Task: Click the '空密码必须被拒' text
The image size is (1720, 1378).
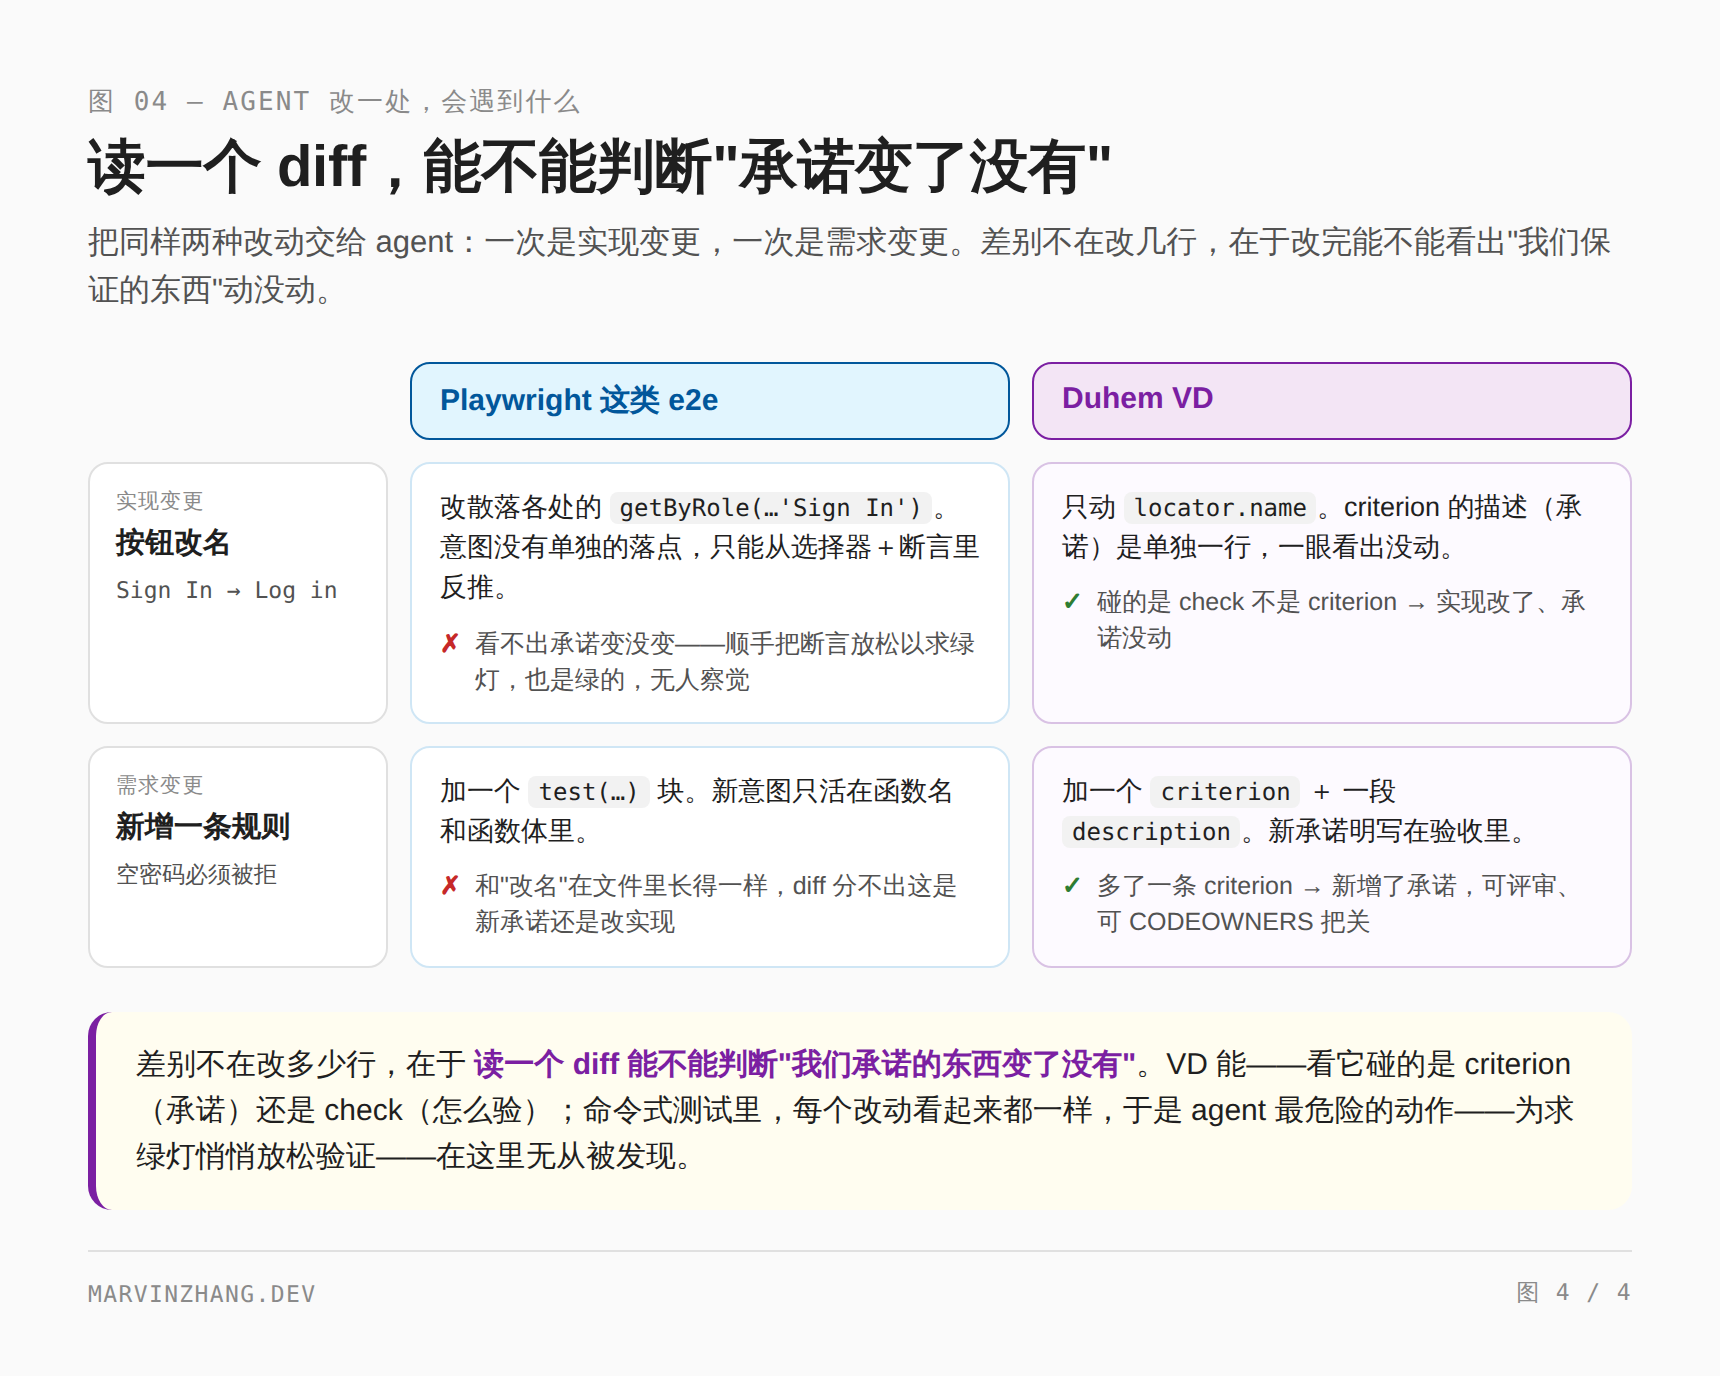Action: (x=196, y=875)
